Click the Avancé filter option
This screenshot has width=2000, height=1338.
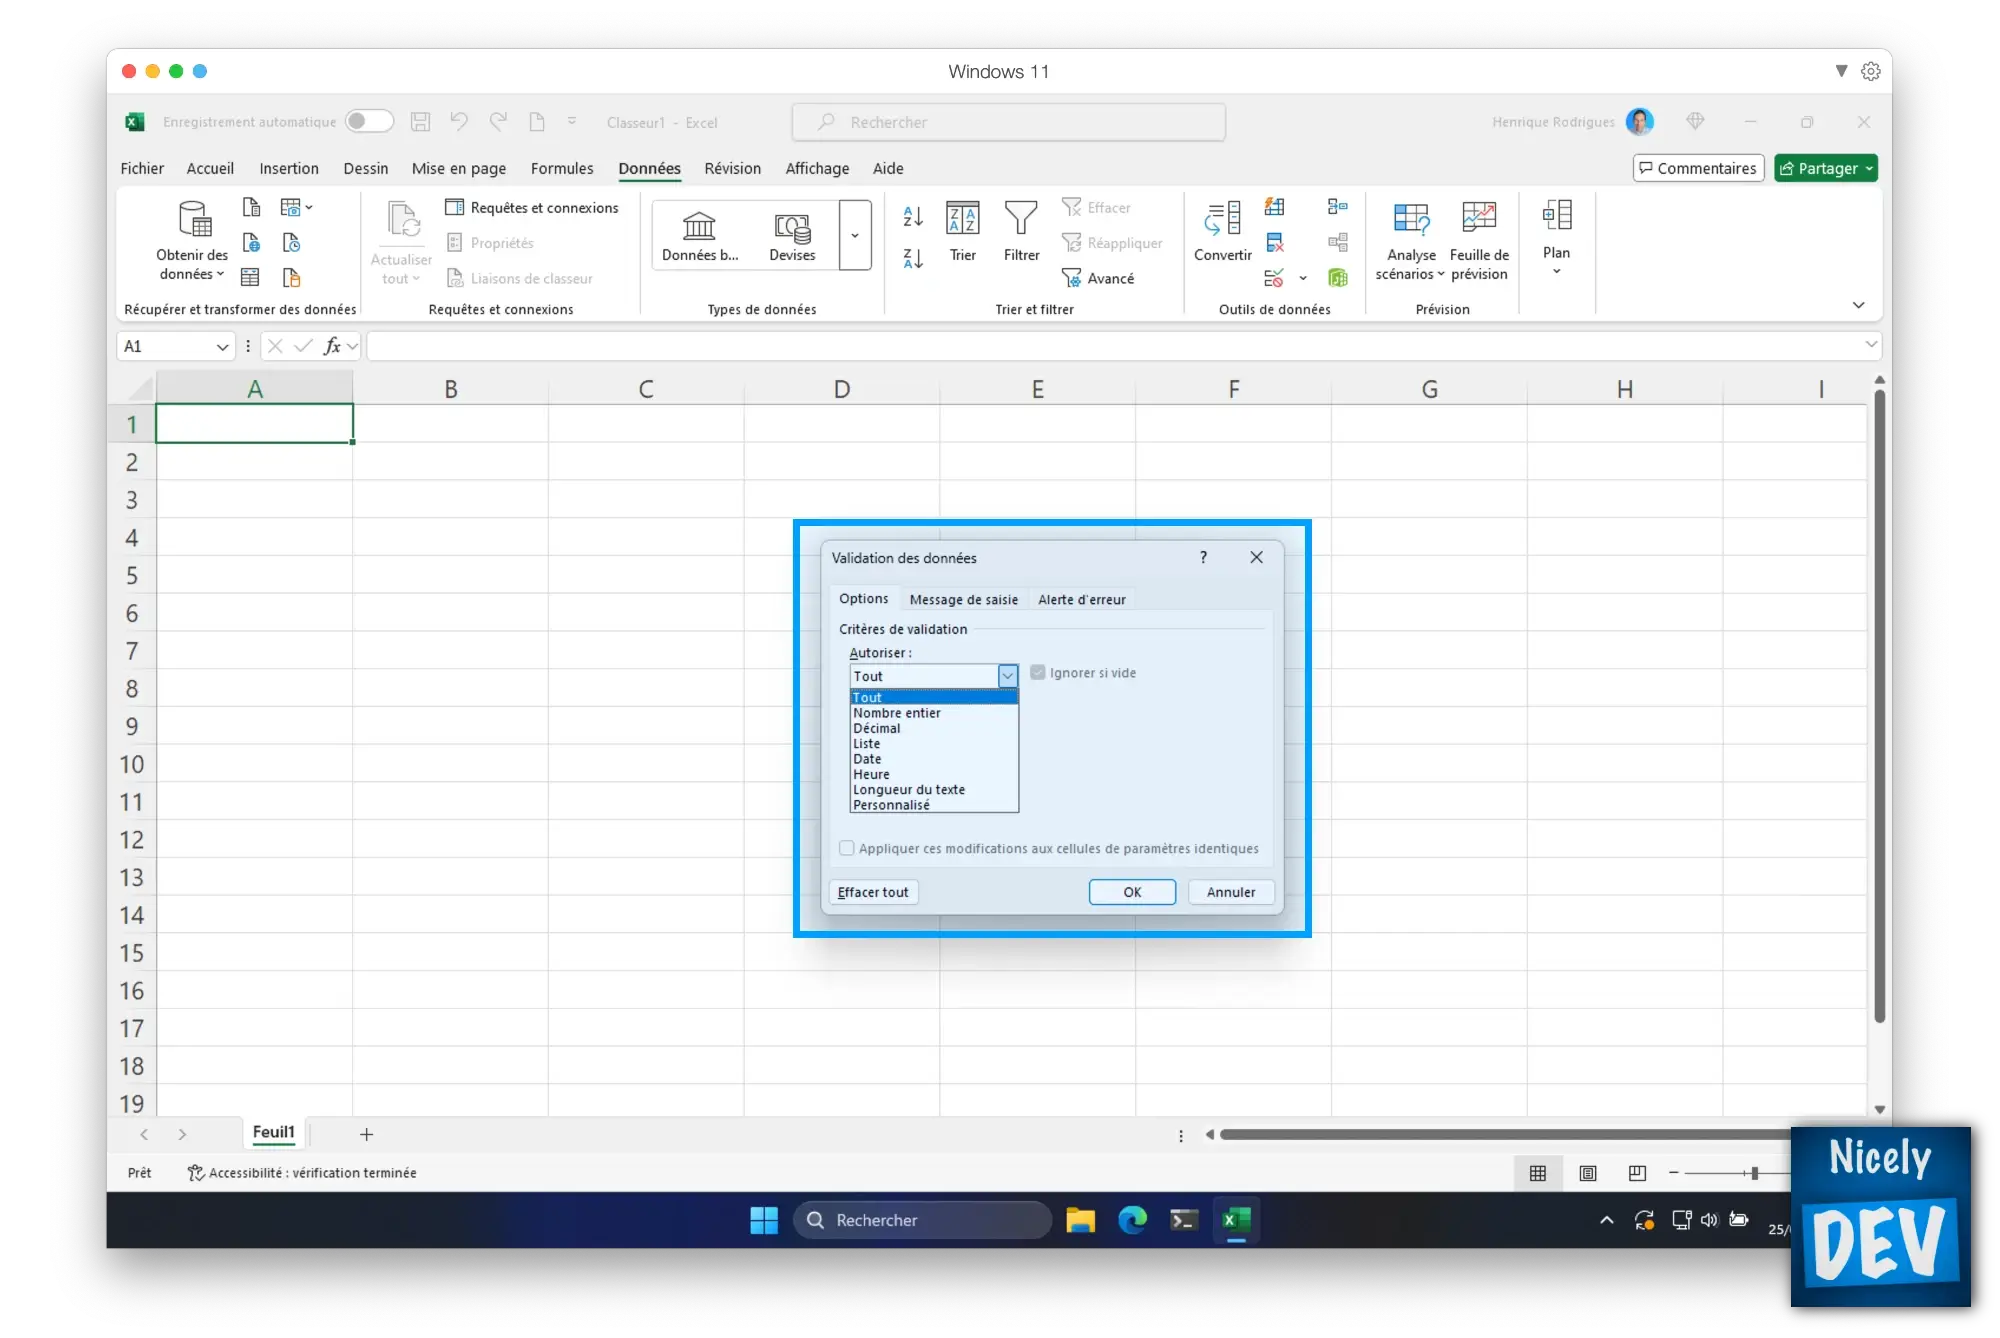[1098, 278]
